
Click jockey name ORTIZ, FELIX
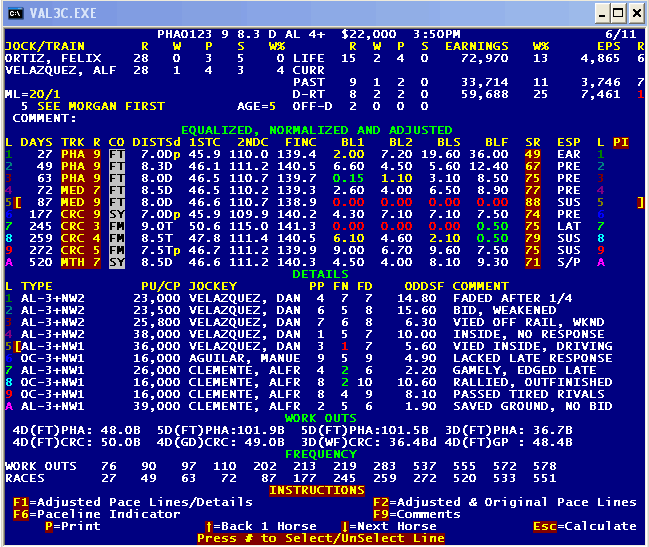coord(53,58)
